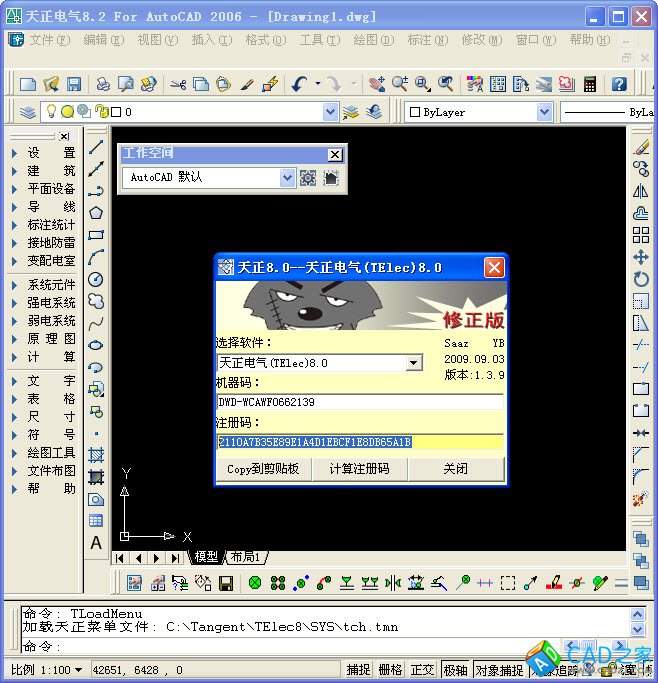This screenshot has width=658, height=683.
Task: Select the Circle draw tool
Action: click(96, 279)
